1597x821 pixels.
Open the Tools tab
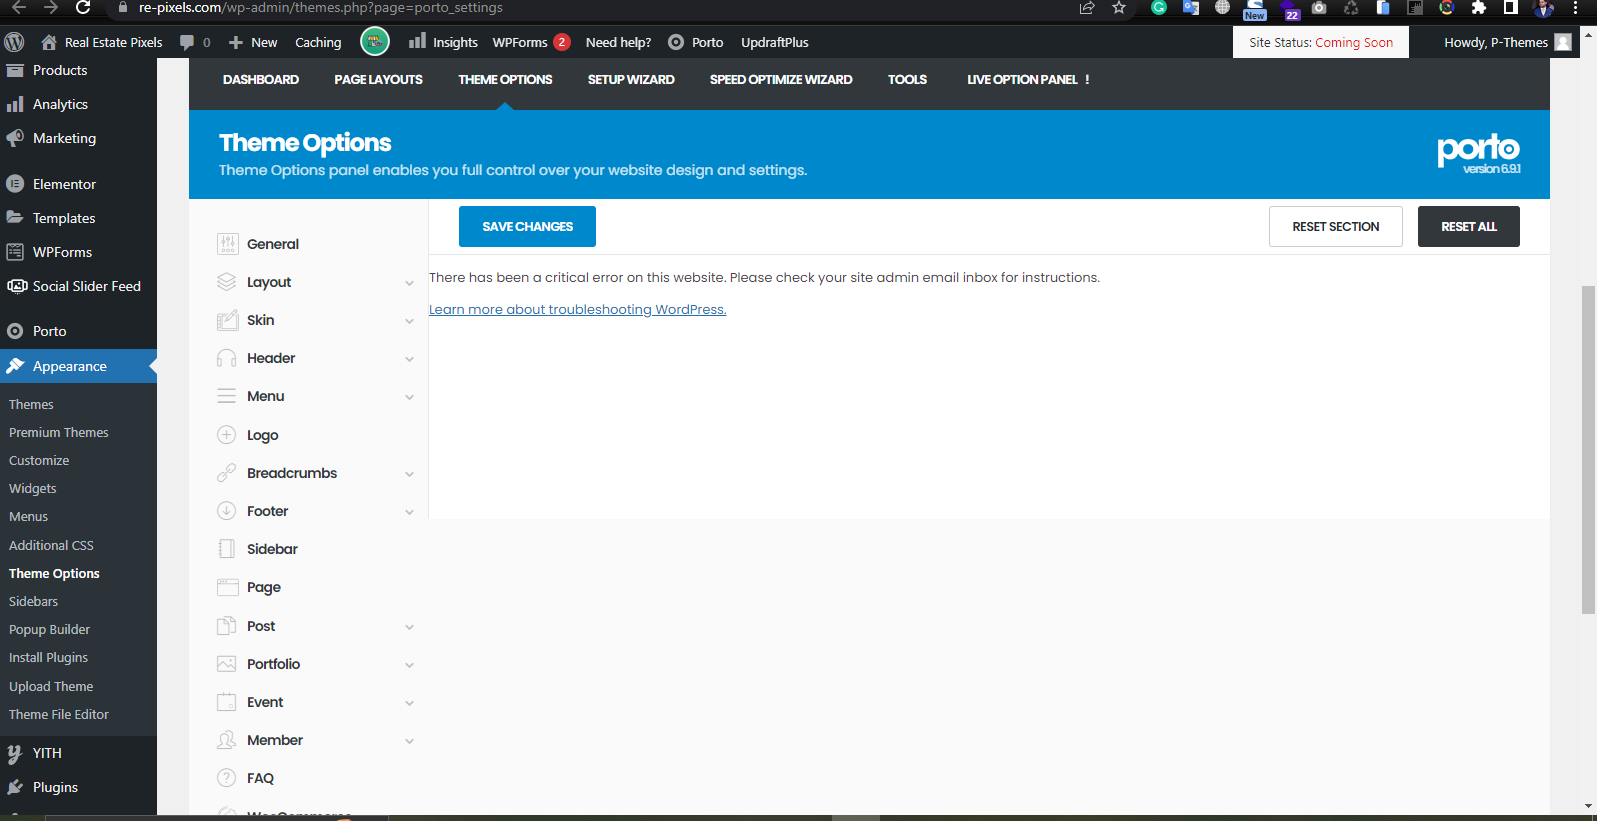pos(907,80)
